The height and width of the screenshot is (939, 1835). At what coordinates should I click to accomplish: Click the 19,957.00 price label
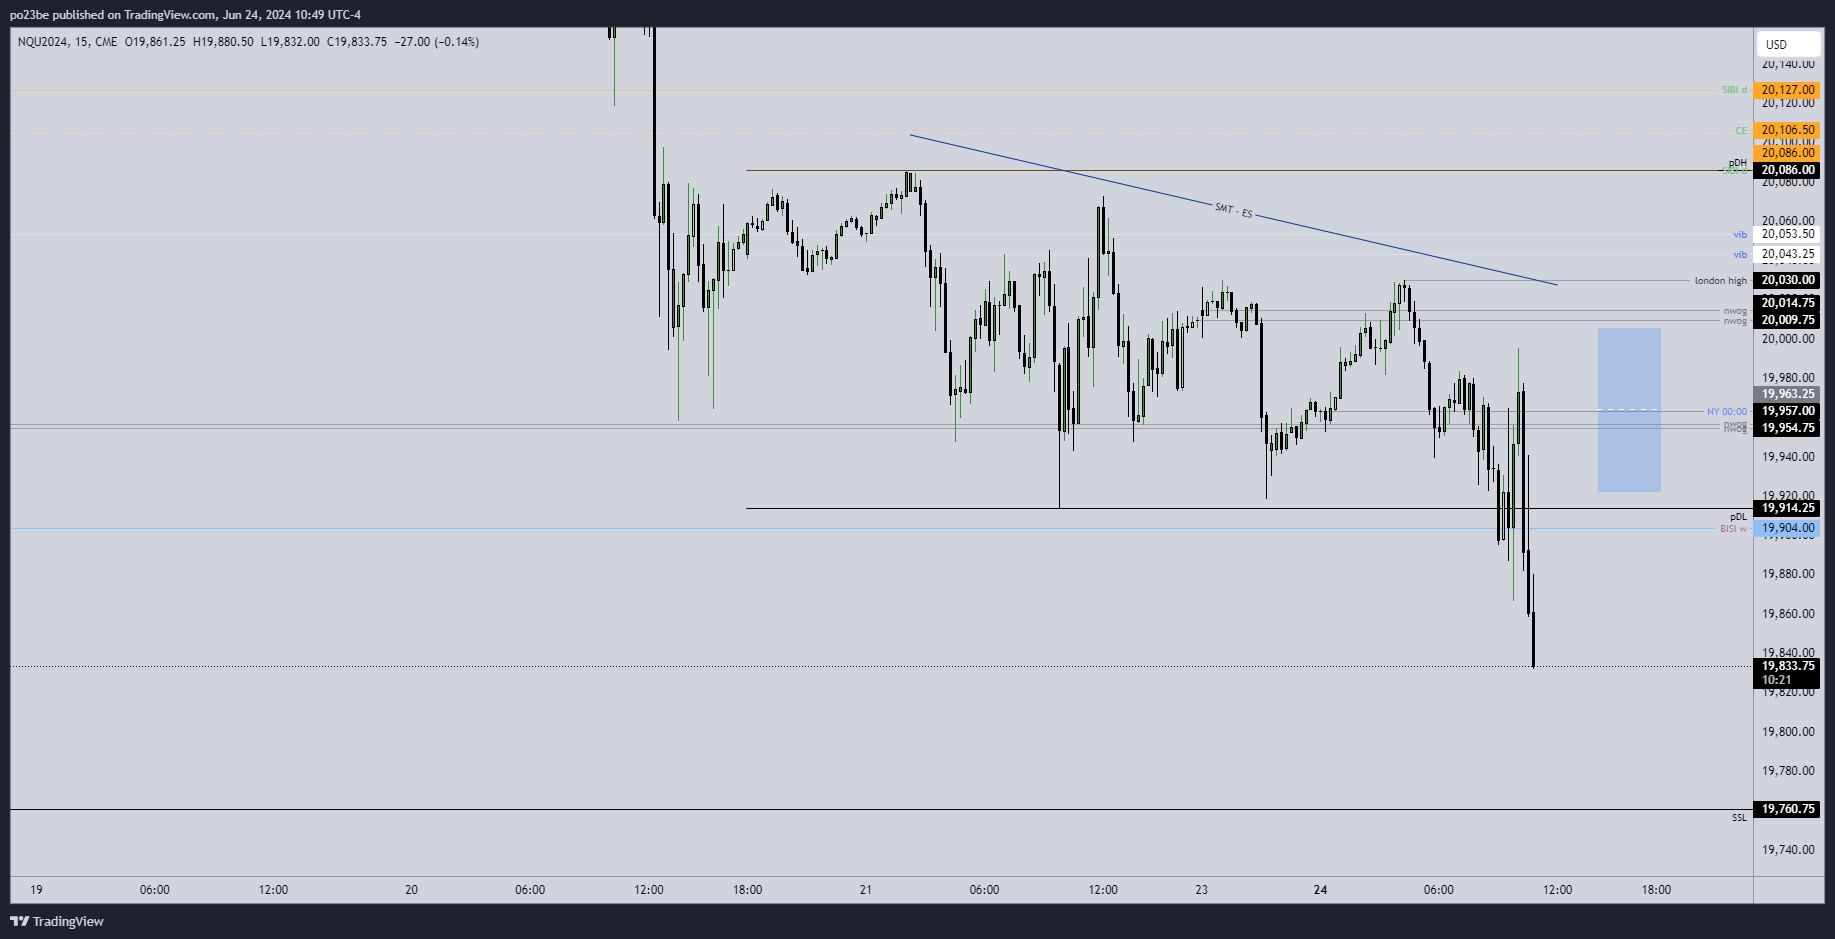click(x=1787, y=411)
